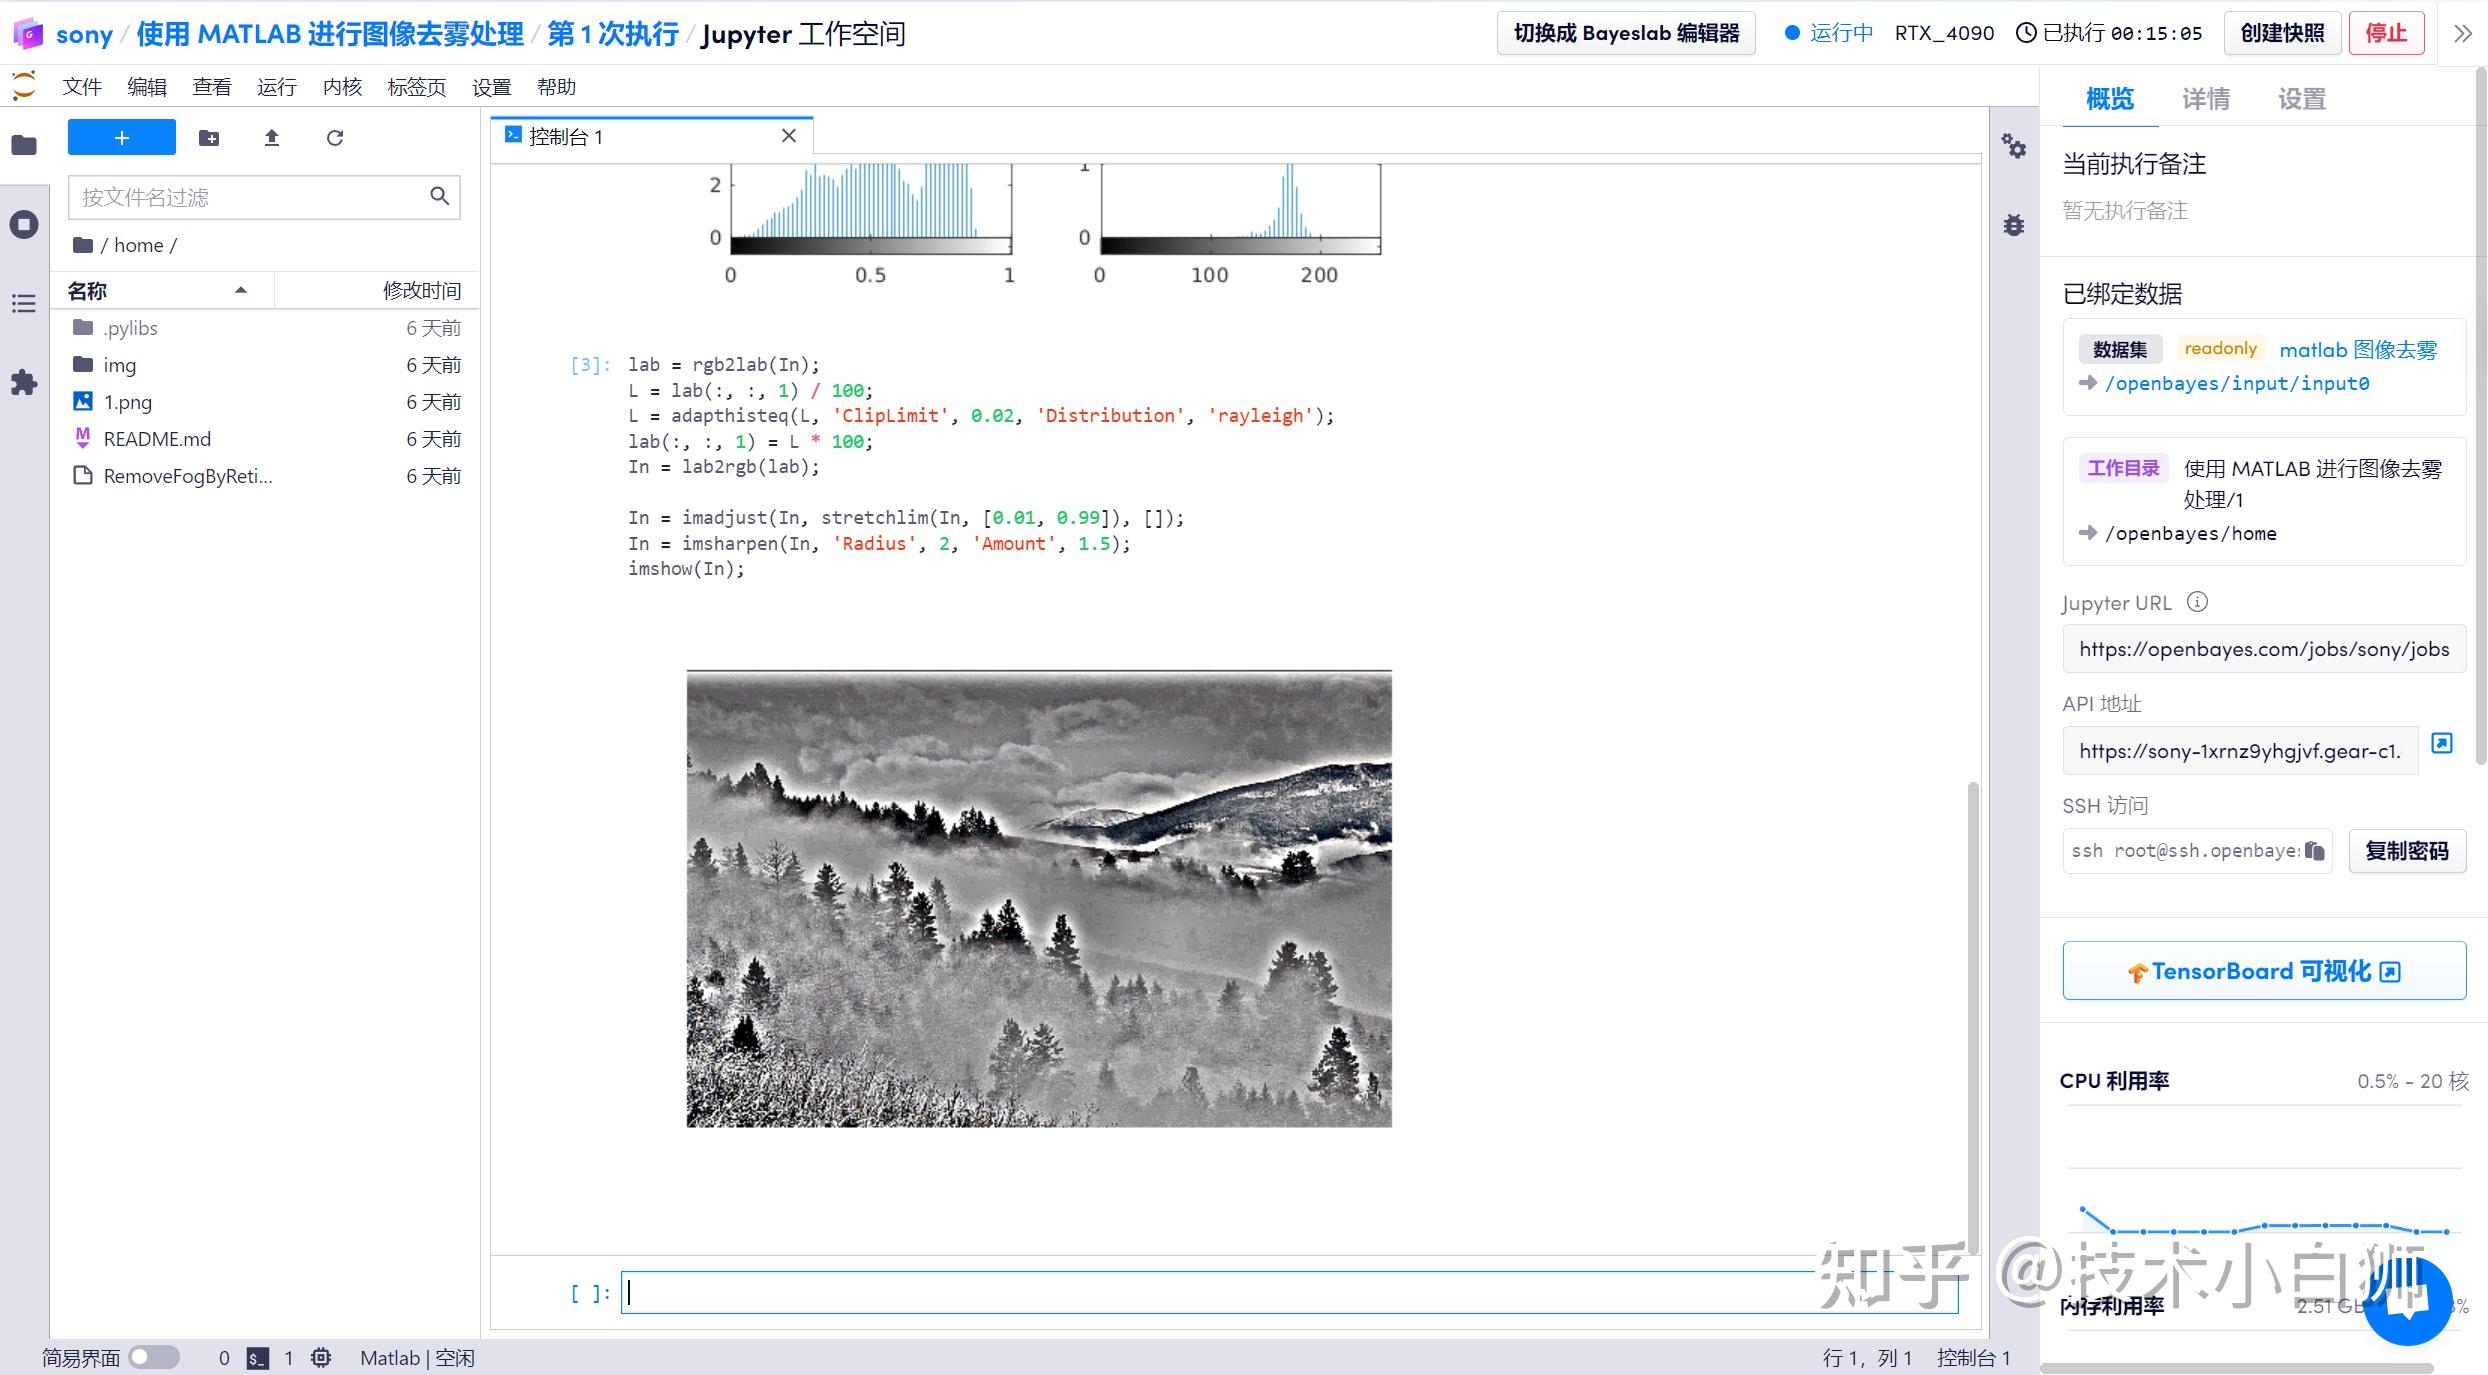Click the Jupyter URL info icon

2197,602
